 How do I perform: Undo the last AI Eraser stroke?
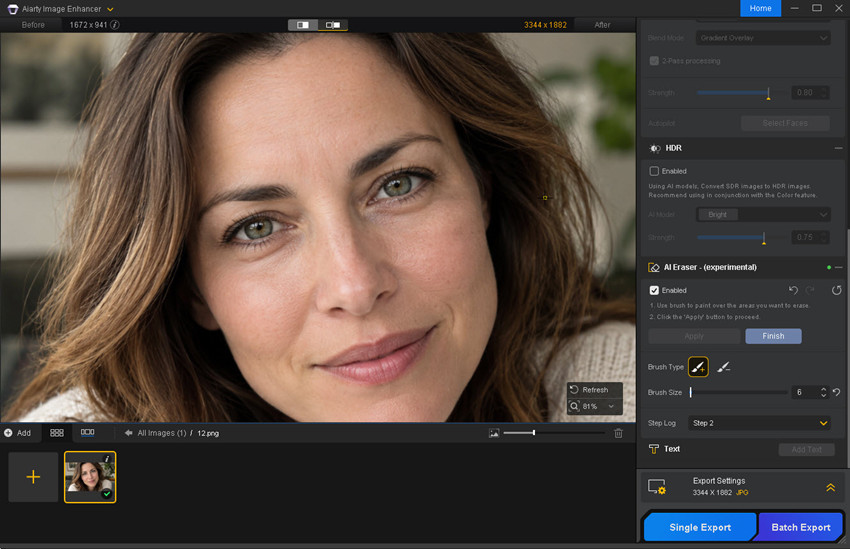click(793, 290)
